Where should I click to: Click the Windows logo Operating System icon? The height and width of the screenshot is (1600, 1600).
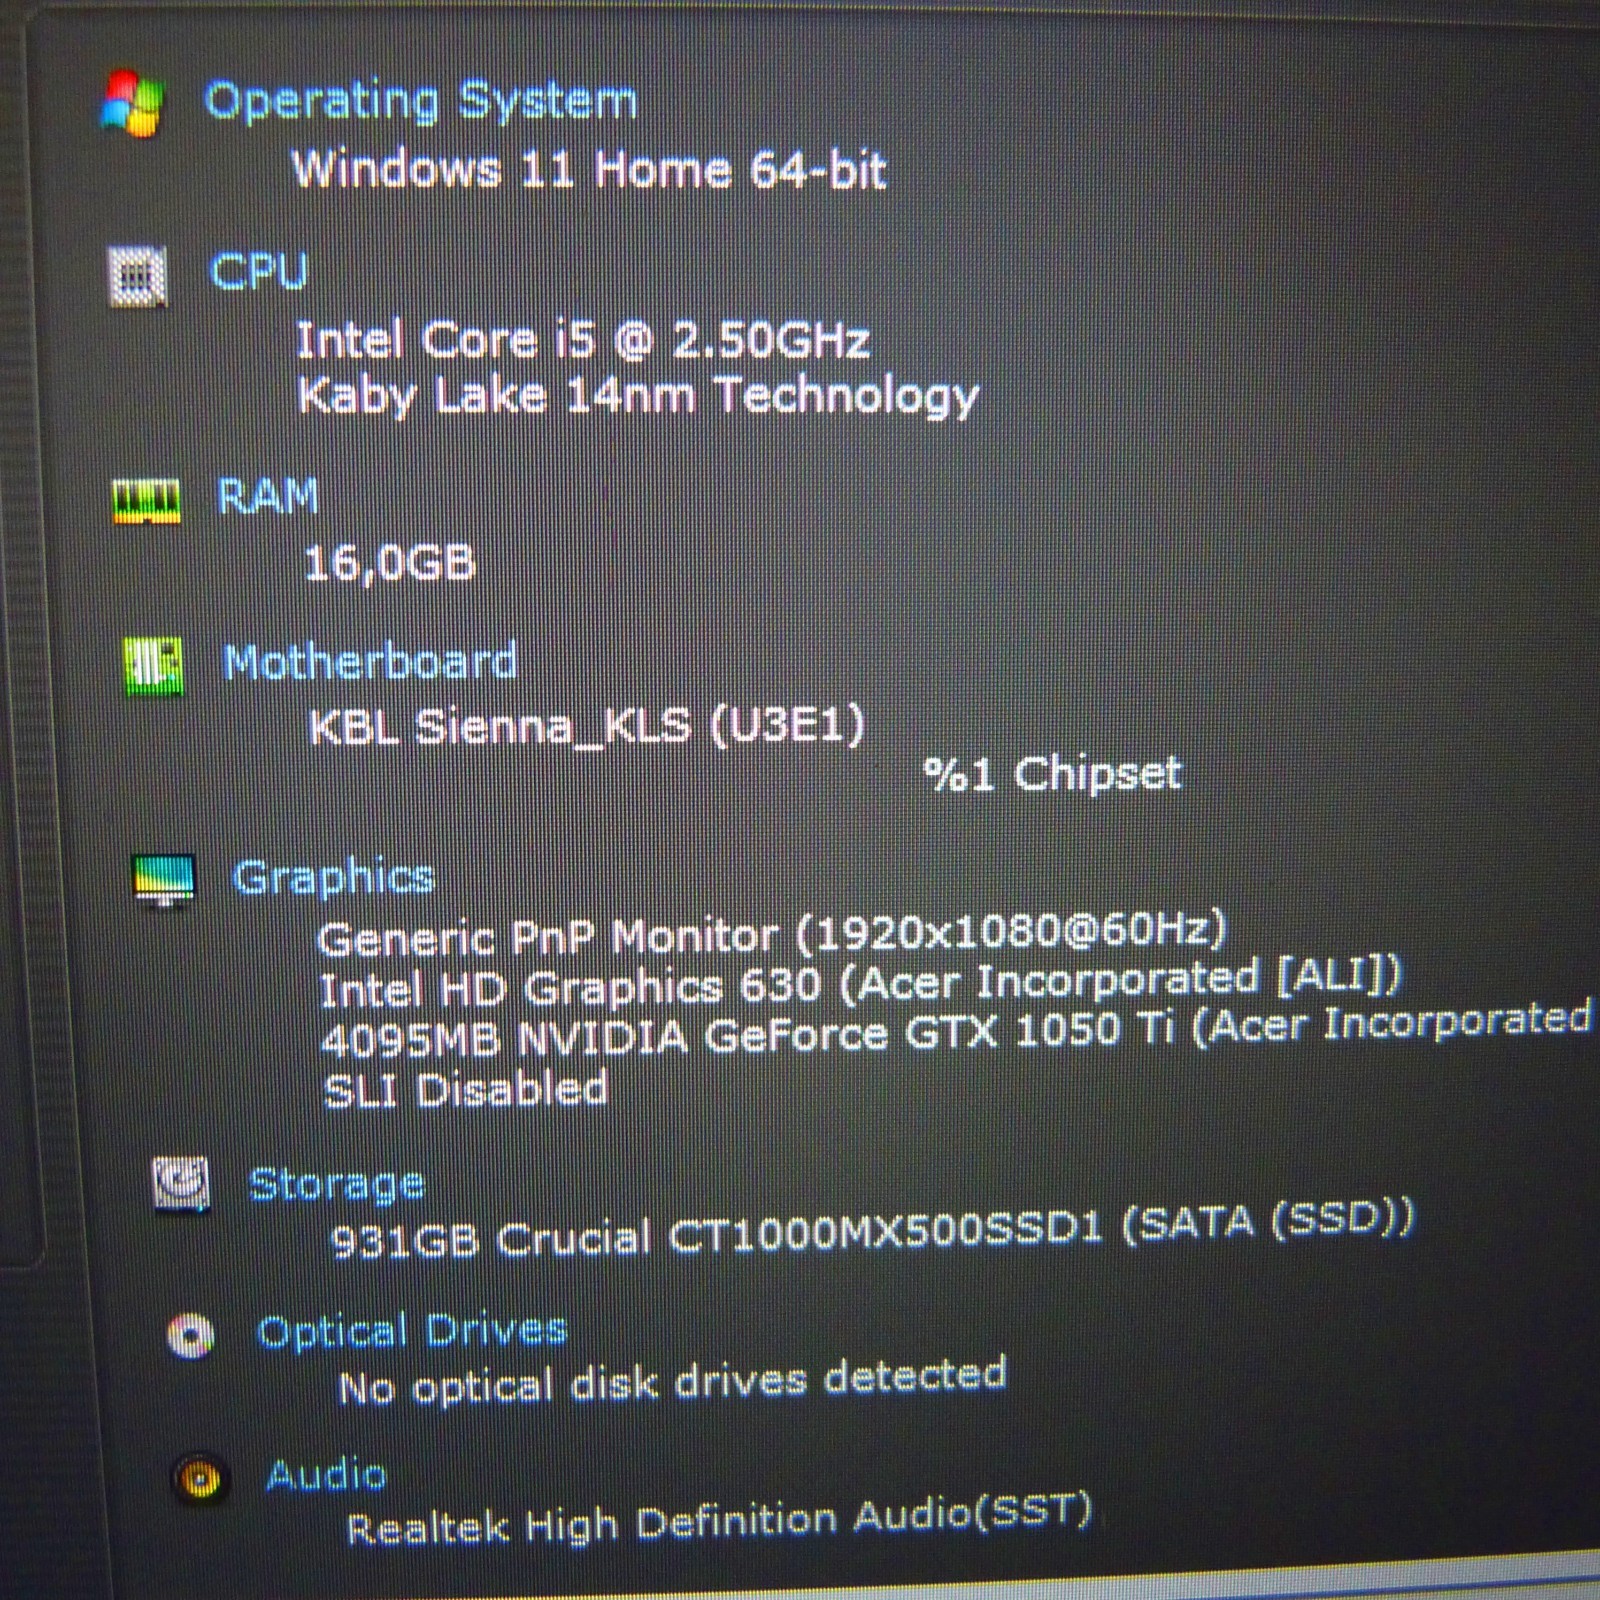[132, 103]
